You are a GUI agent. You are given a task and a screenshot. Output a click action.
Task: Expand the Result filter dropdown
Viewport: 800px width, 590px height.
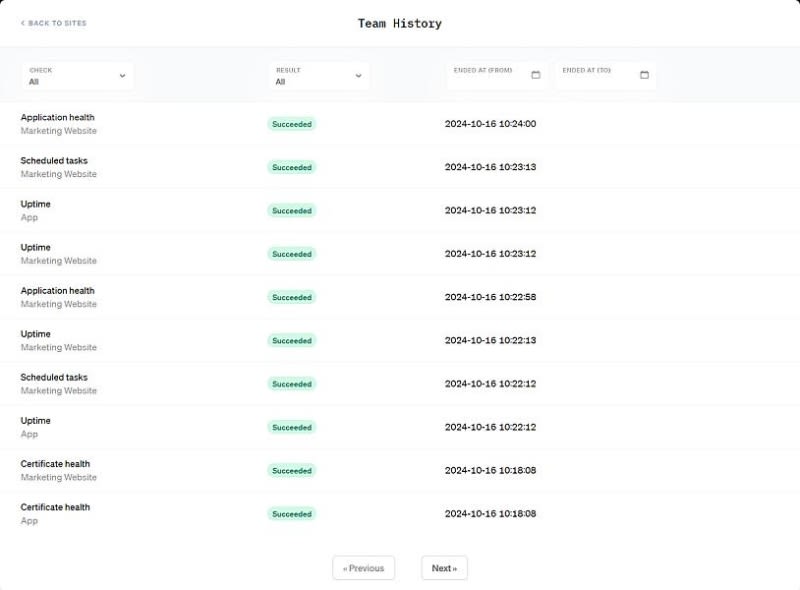click(x=319, y=76)
